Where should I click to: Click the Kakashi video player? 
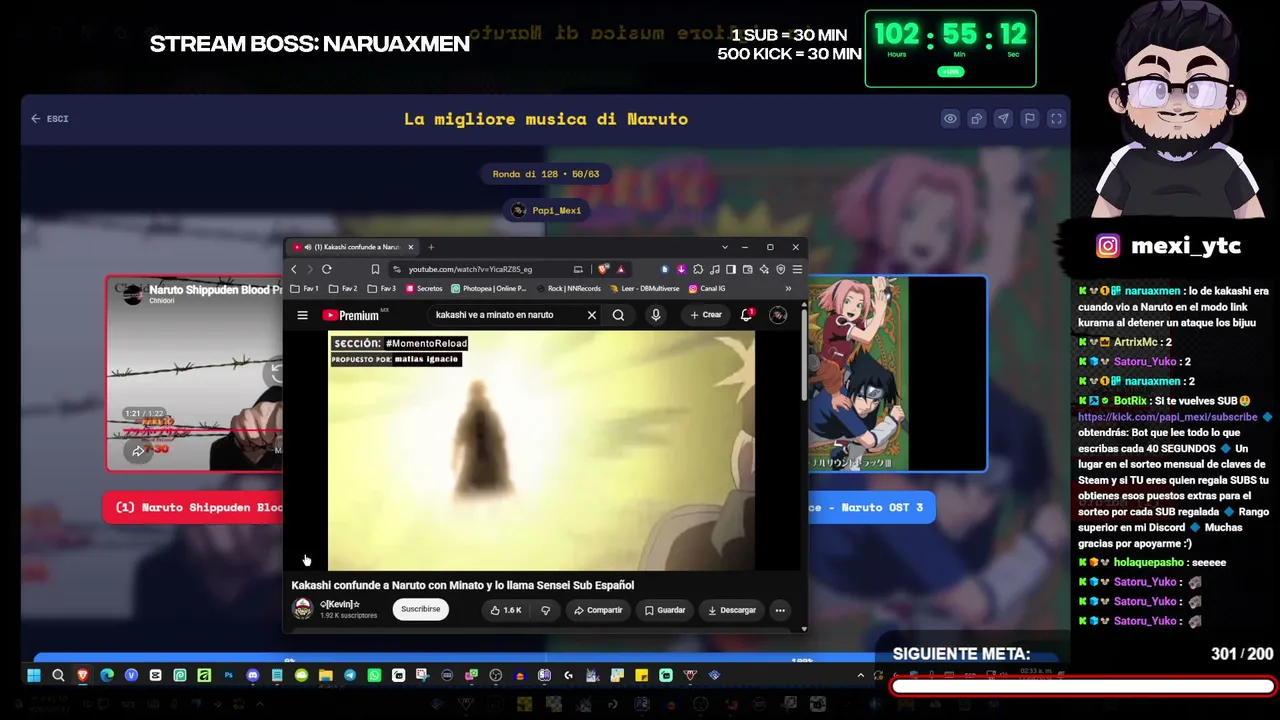pyautogui.click(x=541, y=451)
